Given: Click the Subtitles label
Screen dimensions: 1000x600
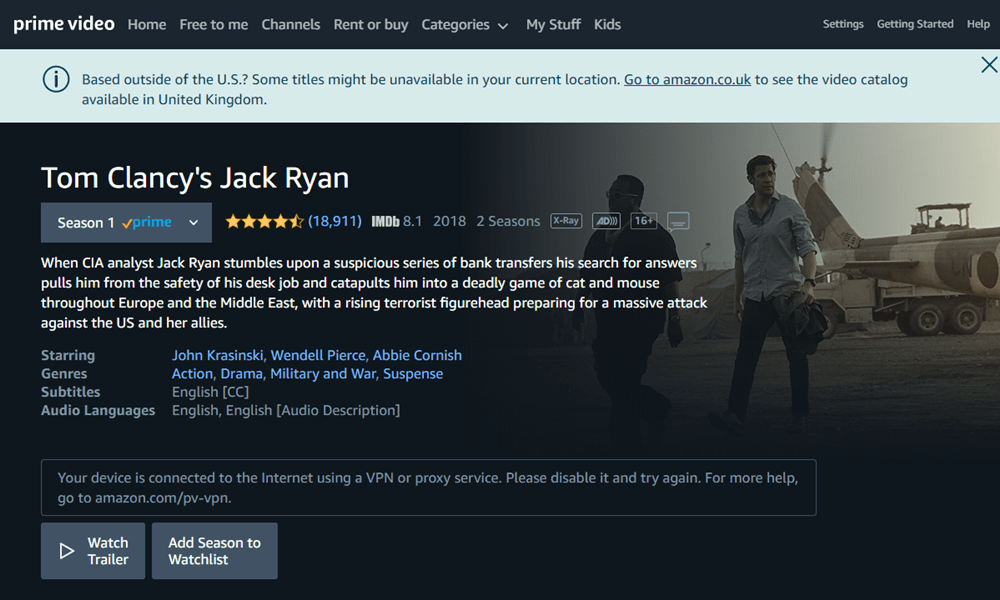Looking at the screenshot, I should (x=70, y=392).
